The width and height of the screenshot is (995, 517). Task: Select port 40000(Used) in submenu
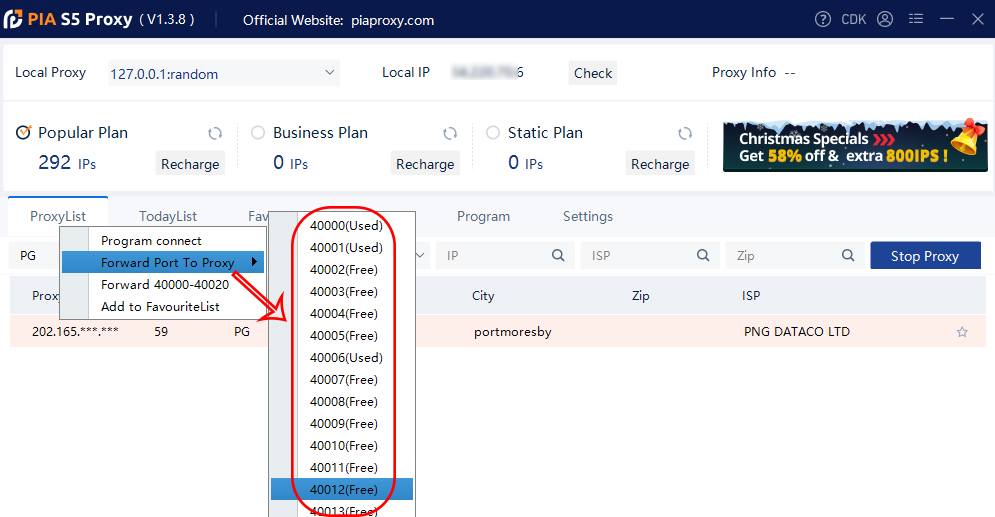[346, 226]
